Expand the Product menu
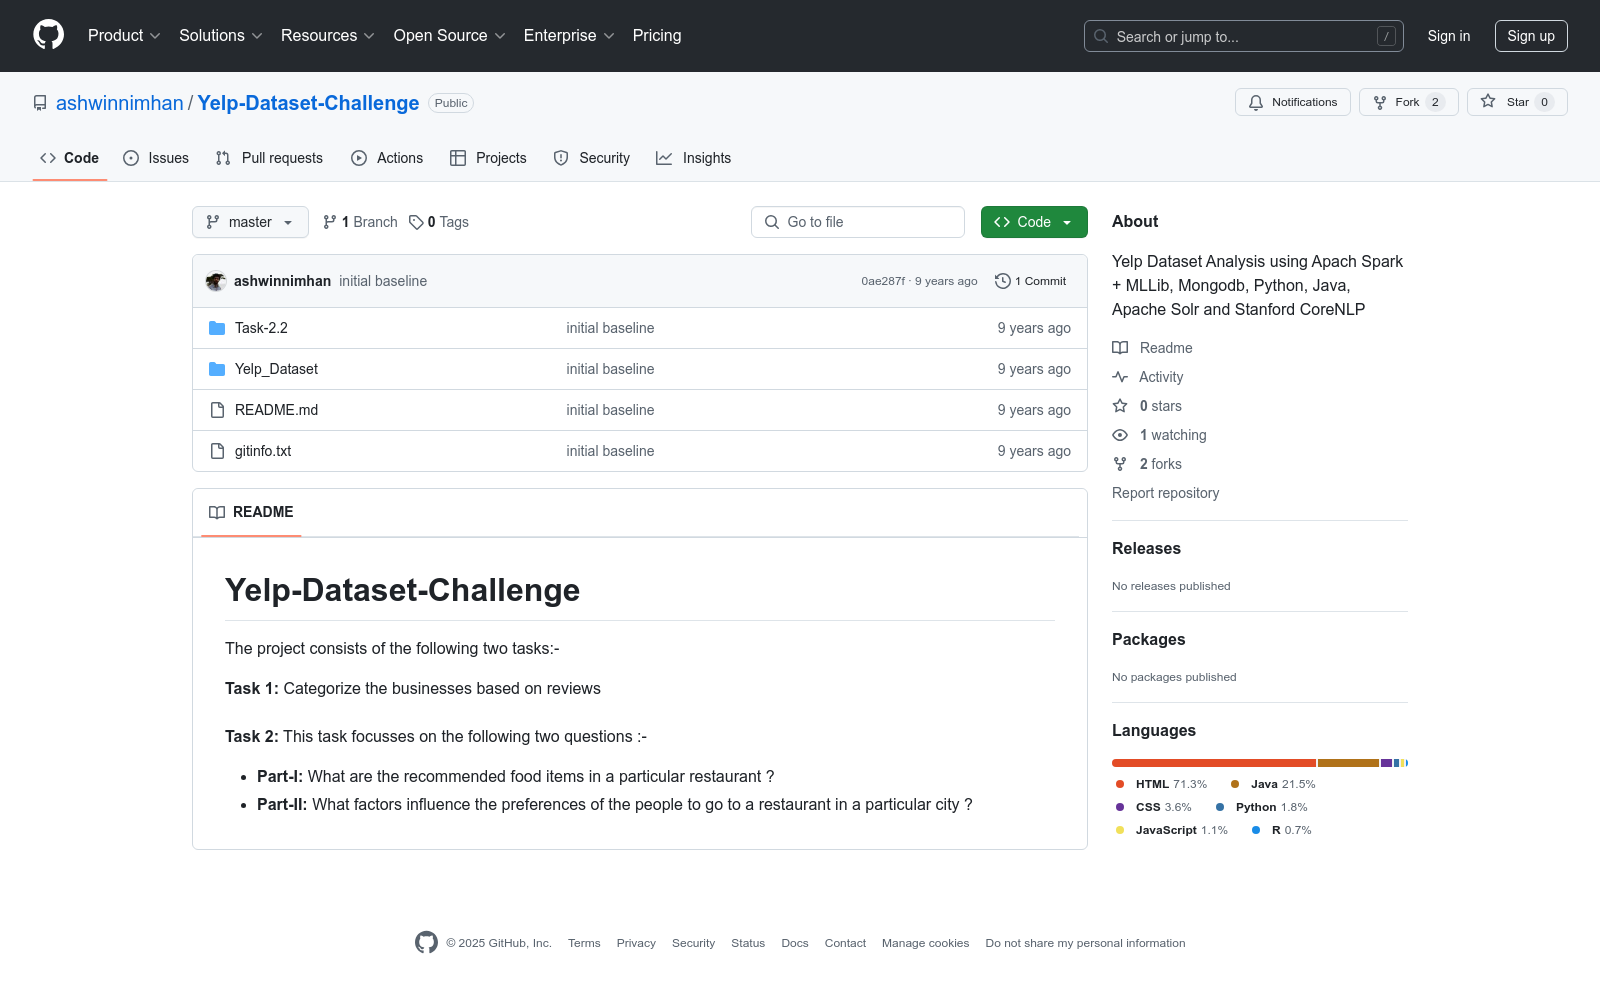Image resolution: width=1600 pixels, height=1000 pixels. pos(124,35)
